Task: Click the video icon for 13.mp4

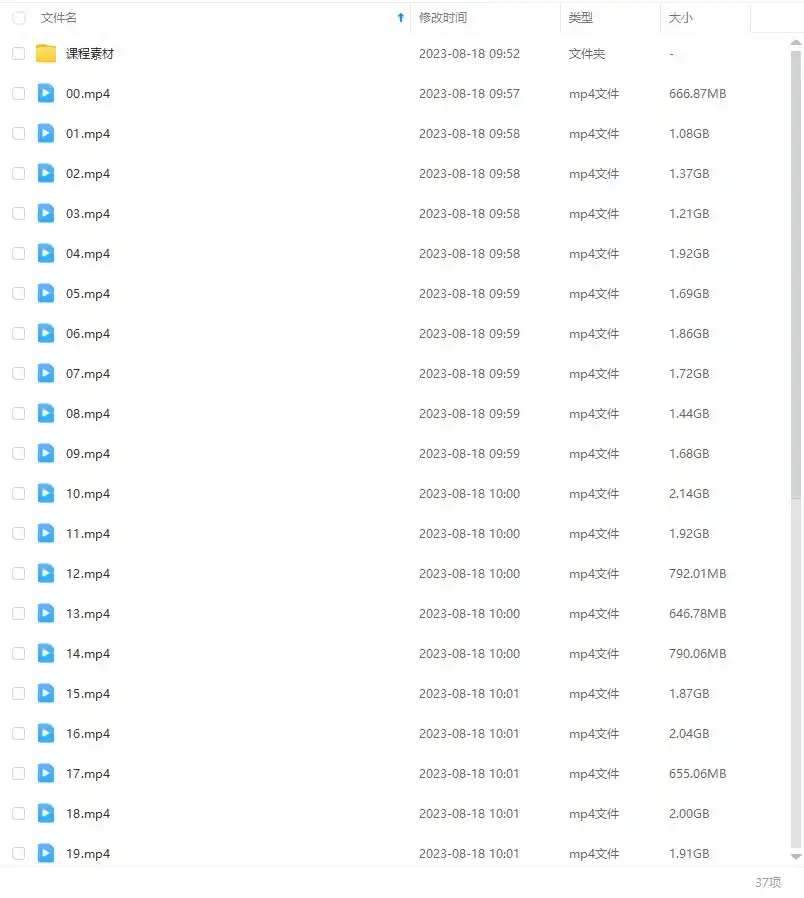Action: point(46,614)
